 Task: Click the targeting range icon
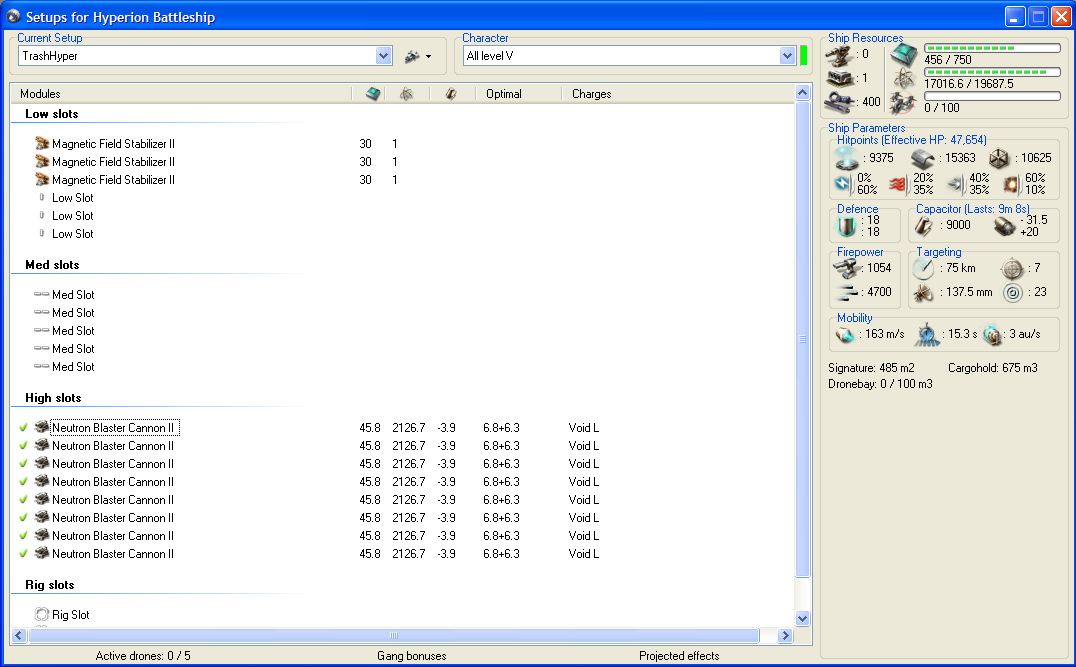(923, 268)
